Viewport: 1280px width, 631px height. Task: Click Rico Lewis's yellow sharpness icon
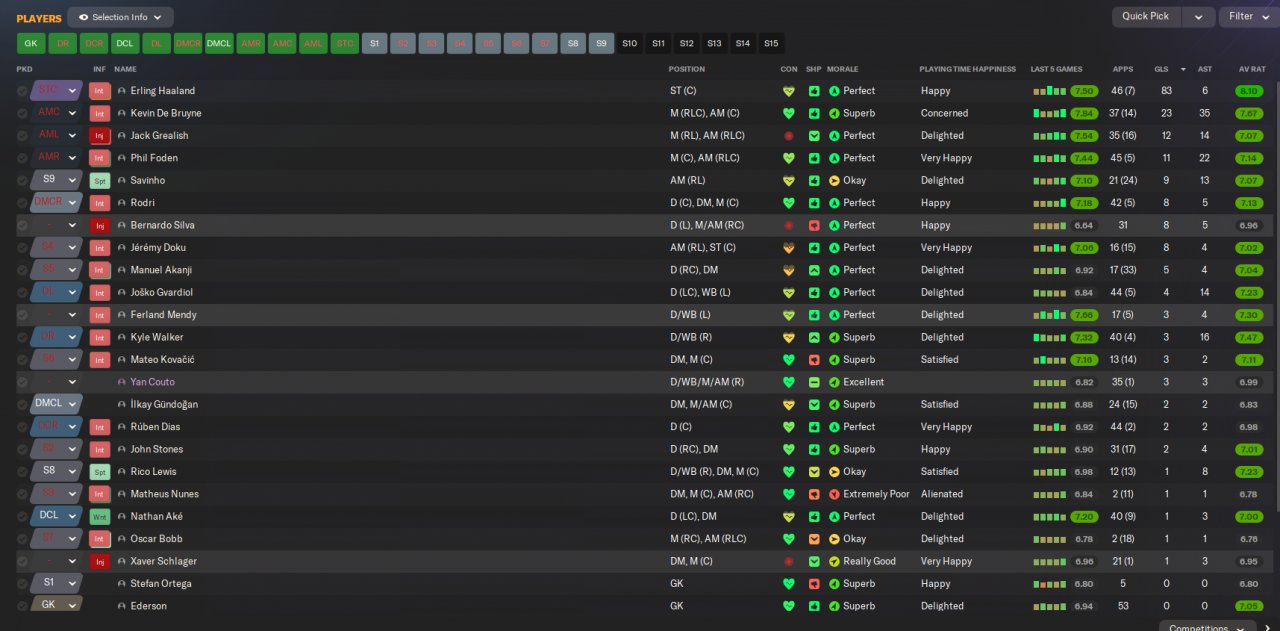(814, 472)
